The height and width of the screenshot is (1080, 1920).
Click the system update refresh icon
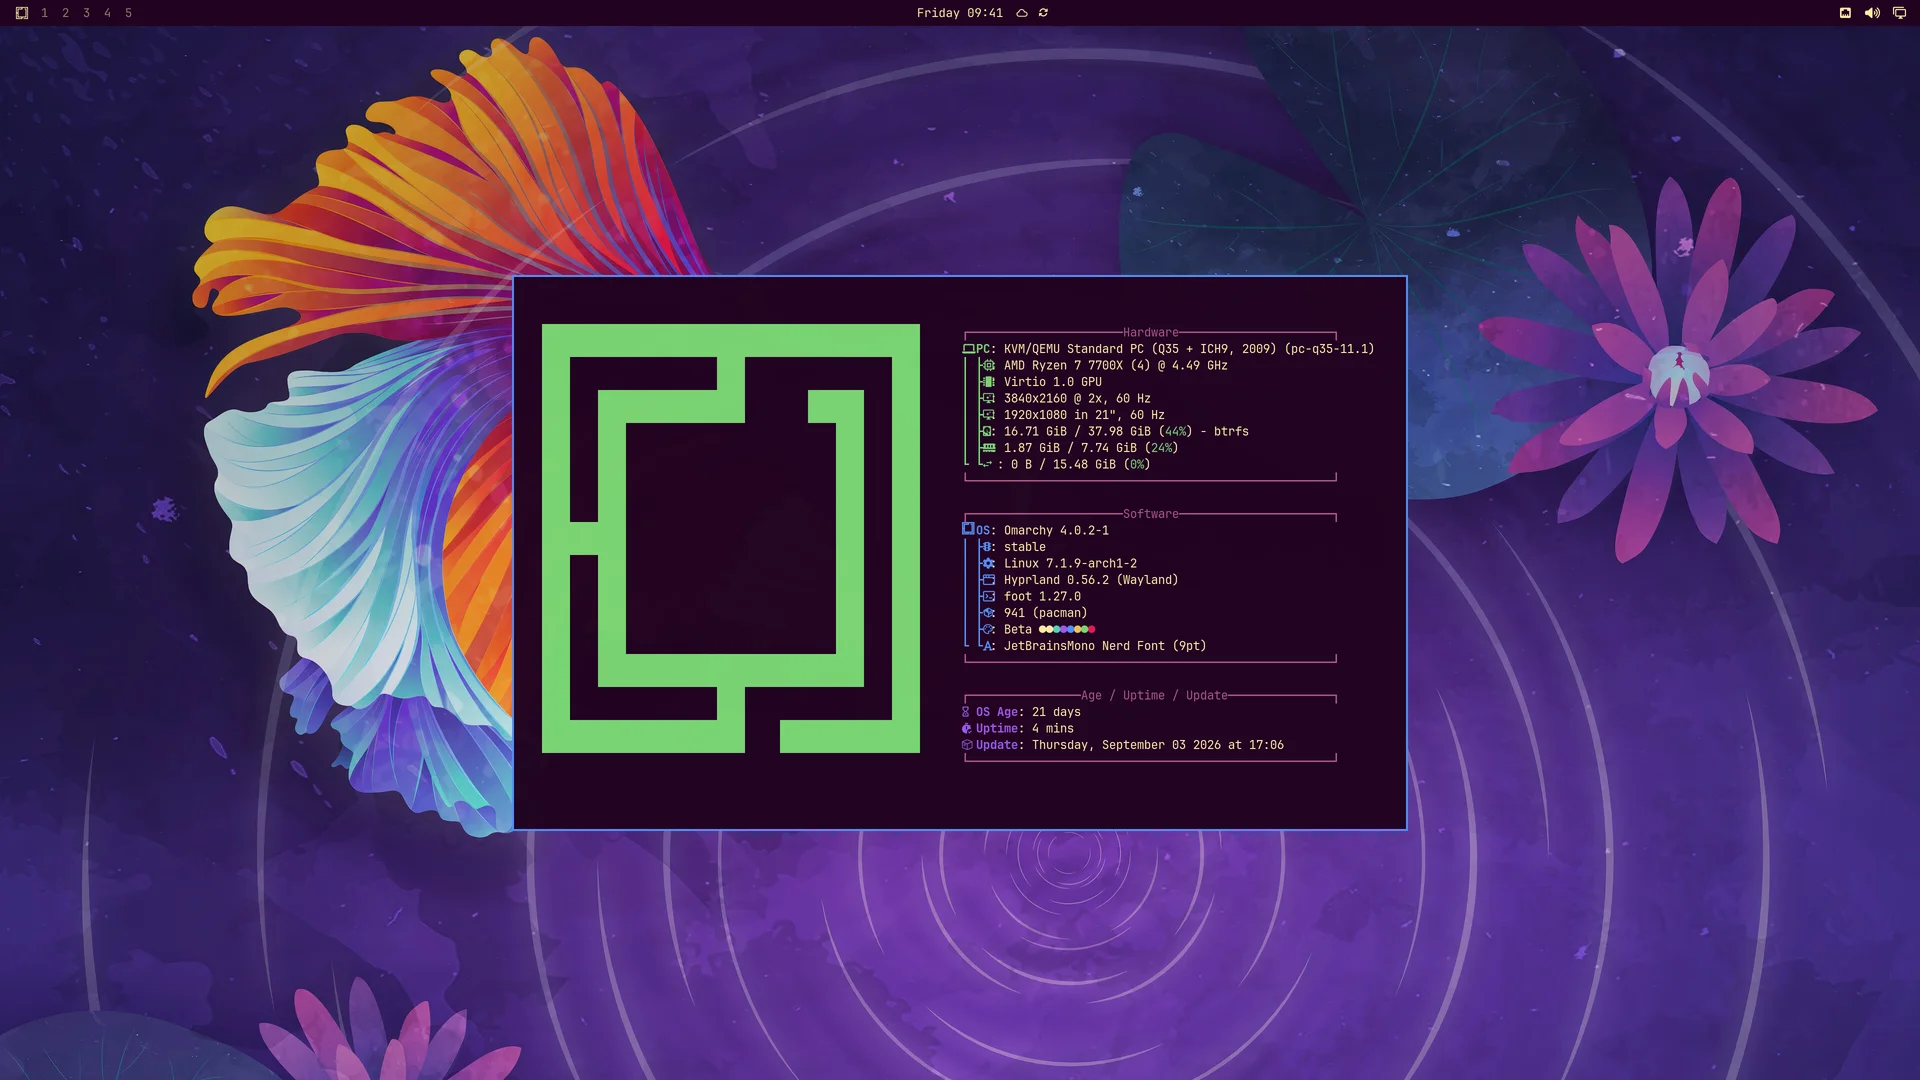(x=1043, y=13)
